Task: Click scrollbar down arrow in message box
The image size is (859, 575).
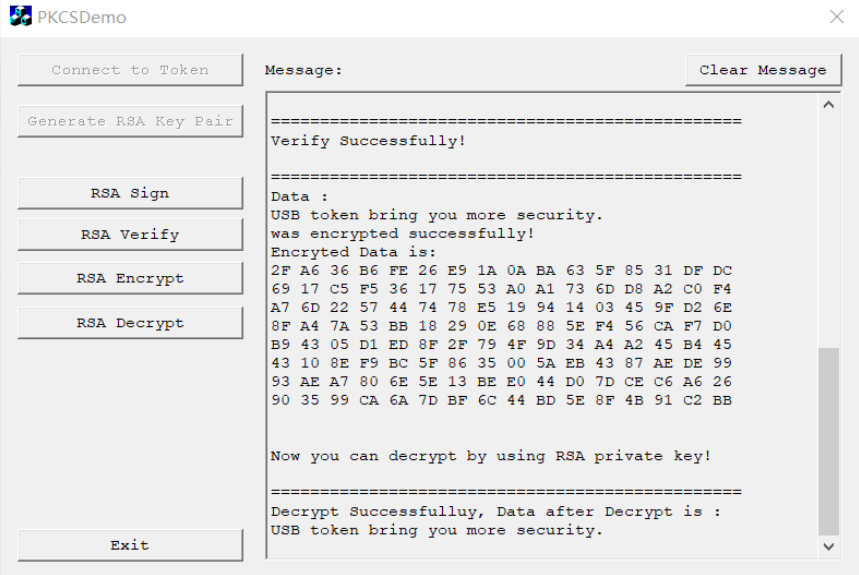Action: (829, 547)
